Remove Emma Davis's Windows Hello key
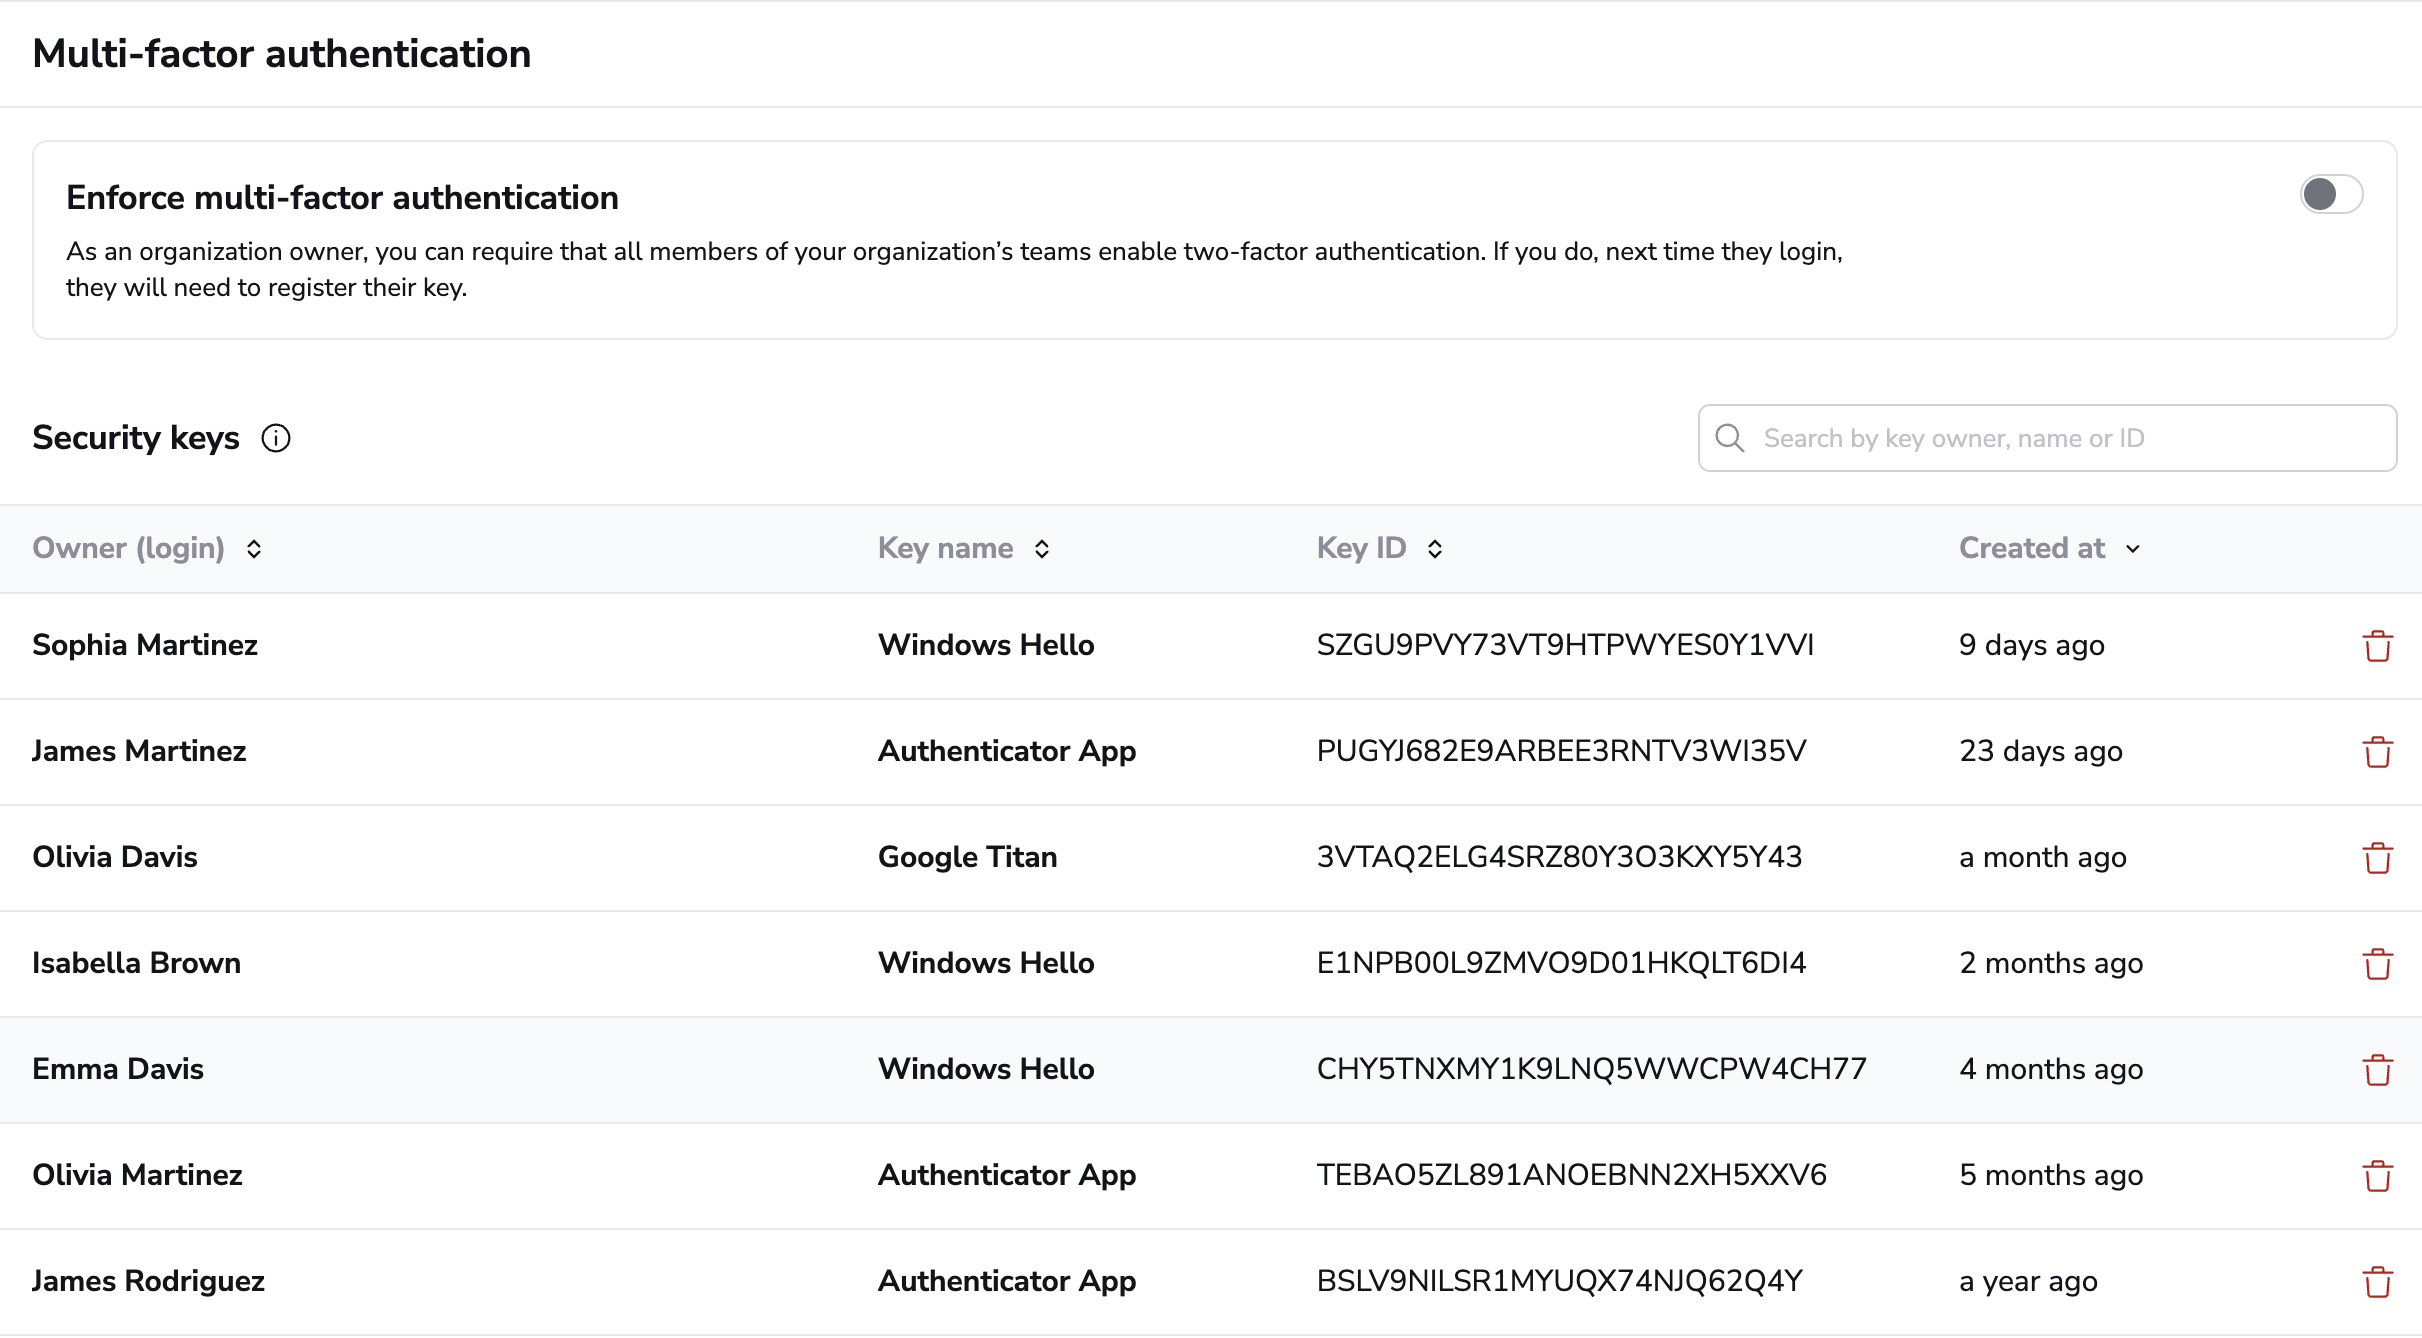This screenshot has height=1338, width=2422. (2377, 1070)
